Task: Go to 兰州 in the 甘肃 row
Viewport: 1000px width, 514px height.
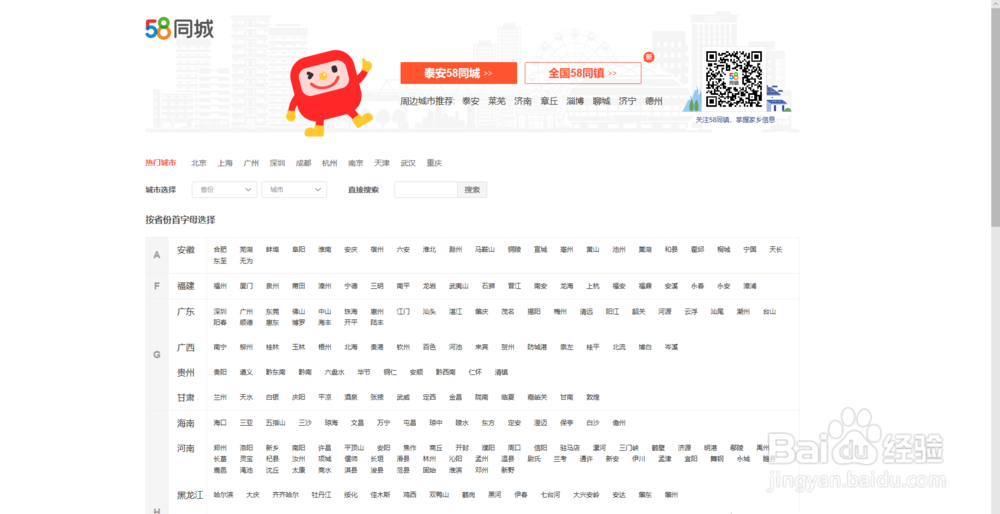Action: click(220, 397)
